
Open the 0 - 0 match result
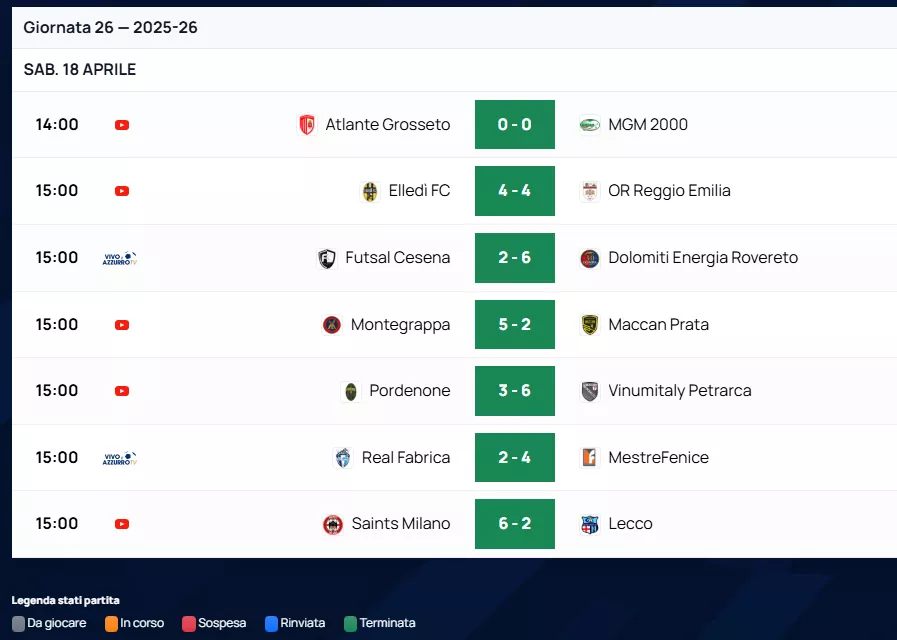point(514,125)
